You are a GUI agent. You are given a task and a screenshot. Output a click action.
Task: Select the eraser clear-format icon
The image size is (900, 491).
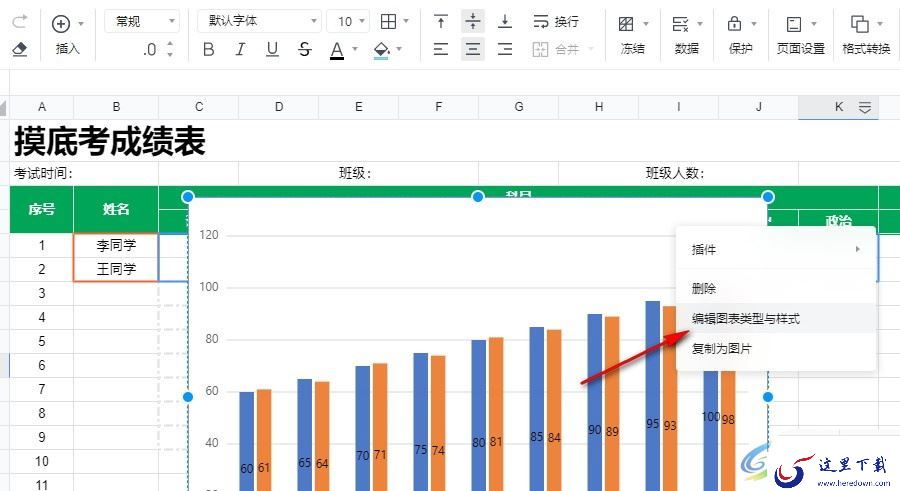click(x=20, y=49)
